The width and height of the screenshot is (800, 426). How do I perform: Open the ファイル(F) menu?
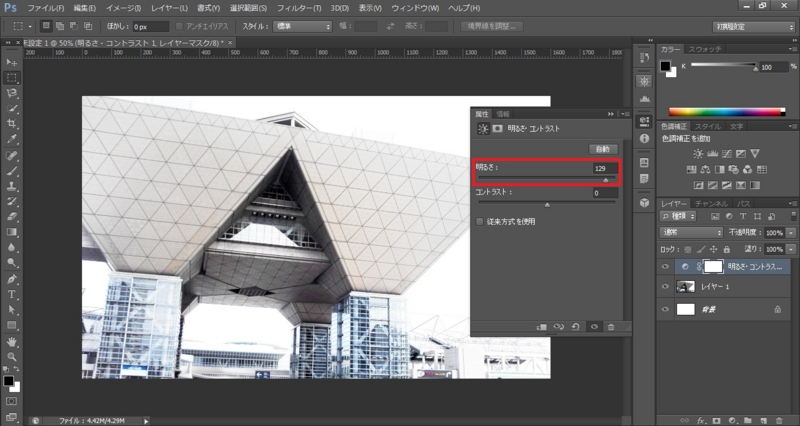point(45,8)
